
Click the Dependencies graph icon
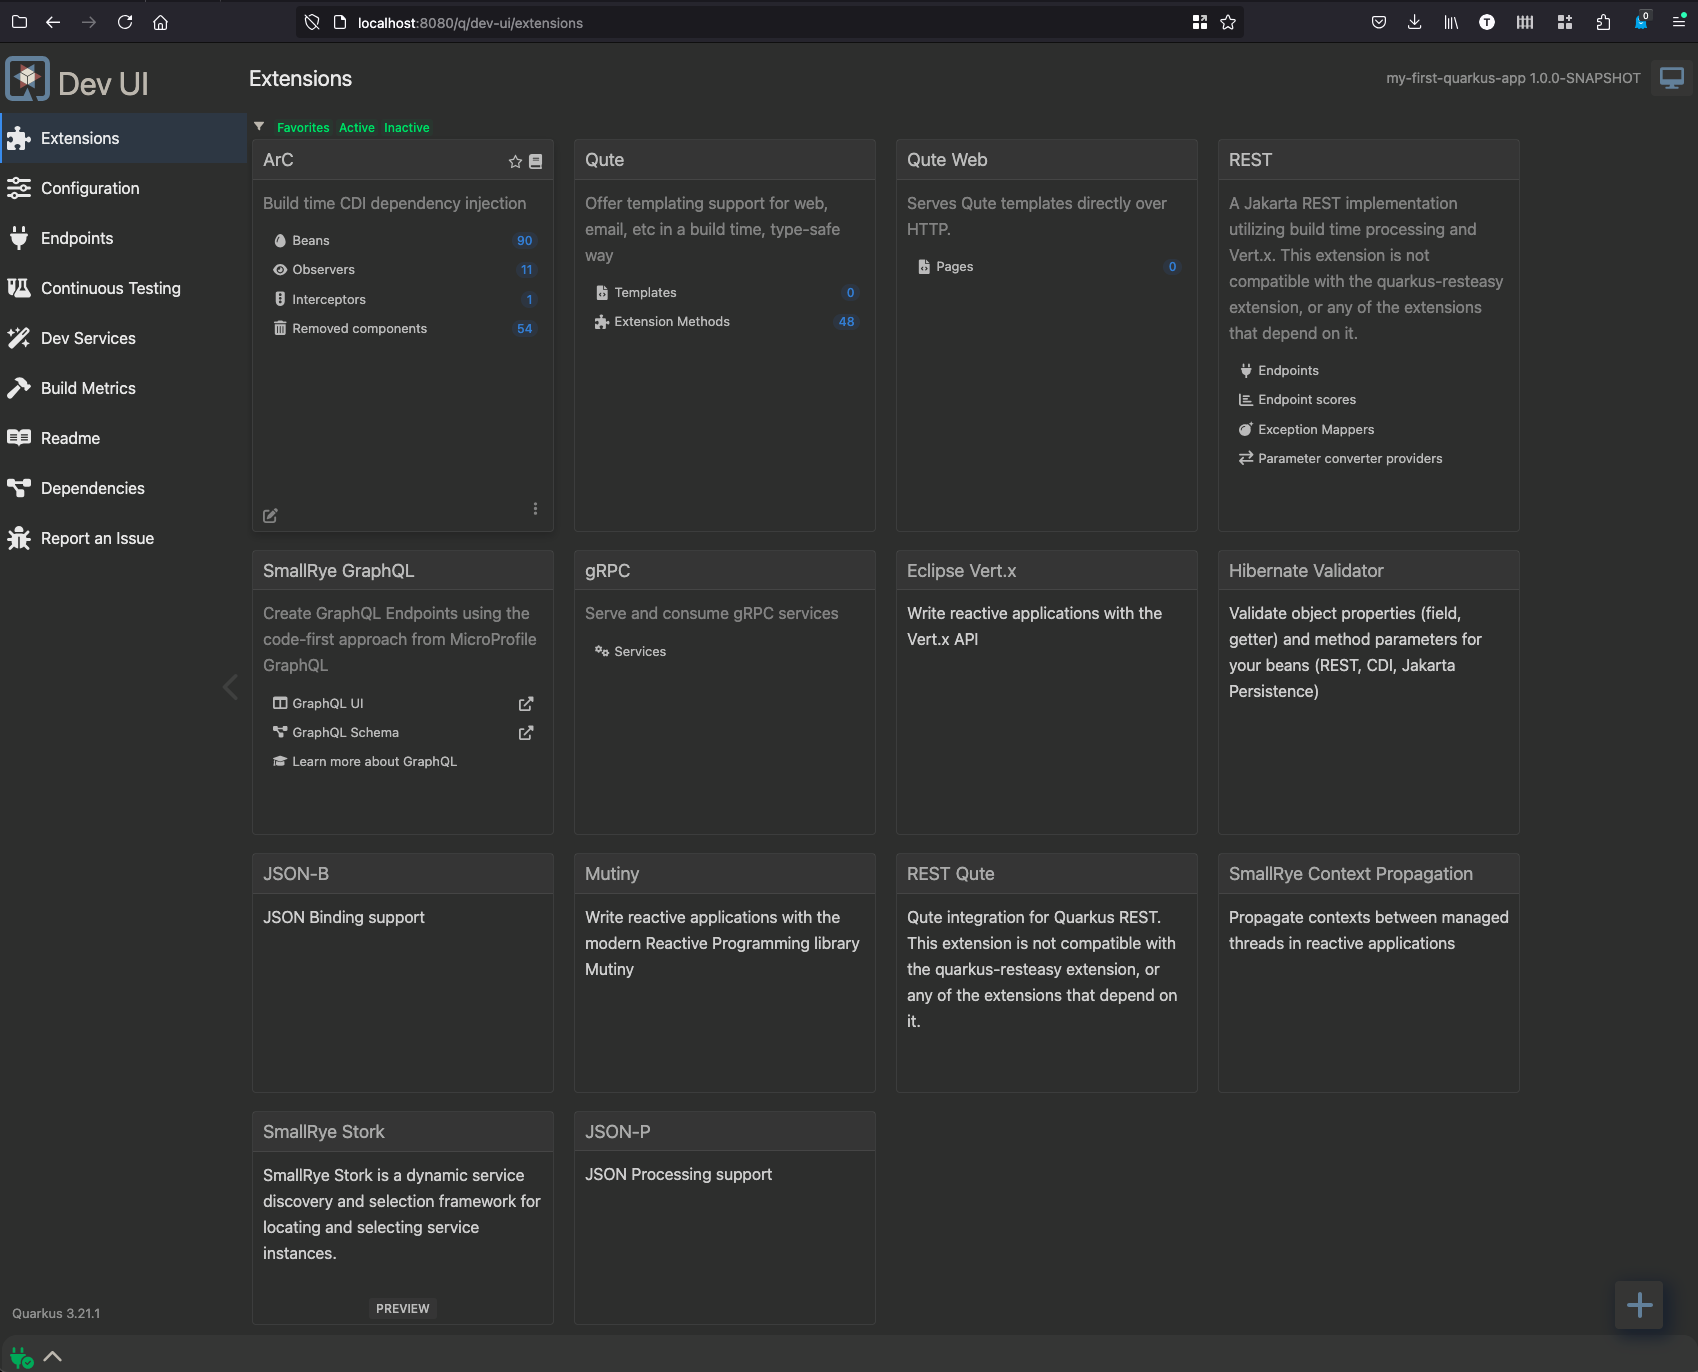pos(19,488)
